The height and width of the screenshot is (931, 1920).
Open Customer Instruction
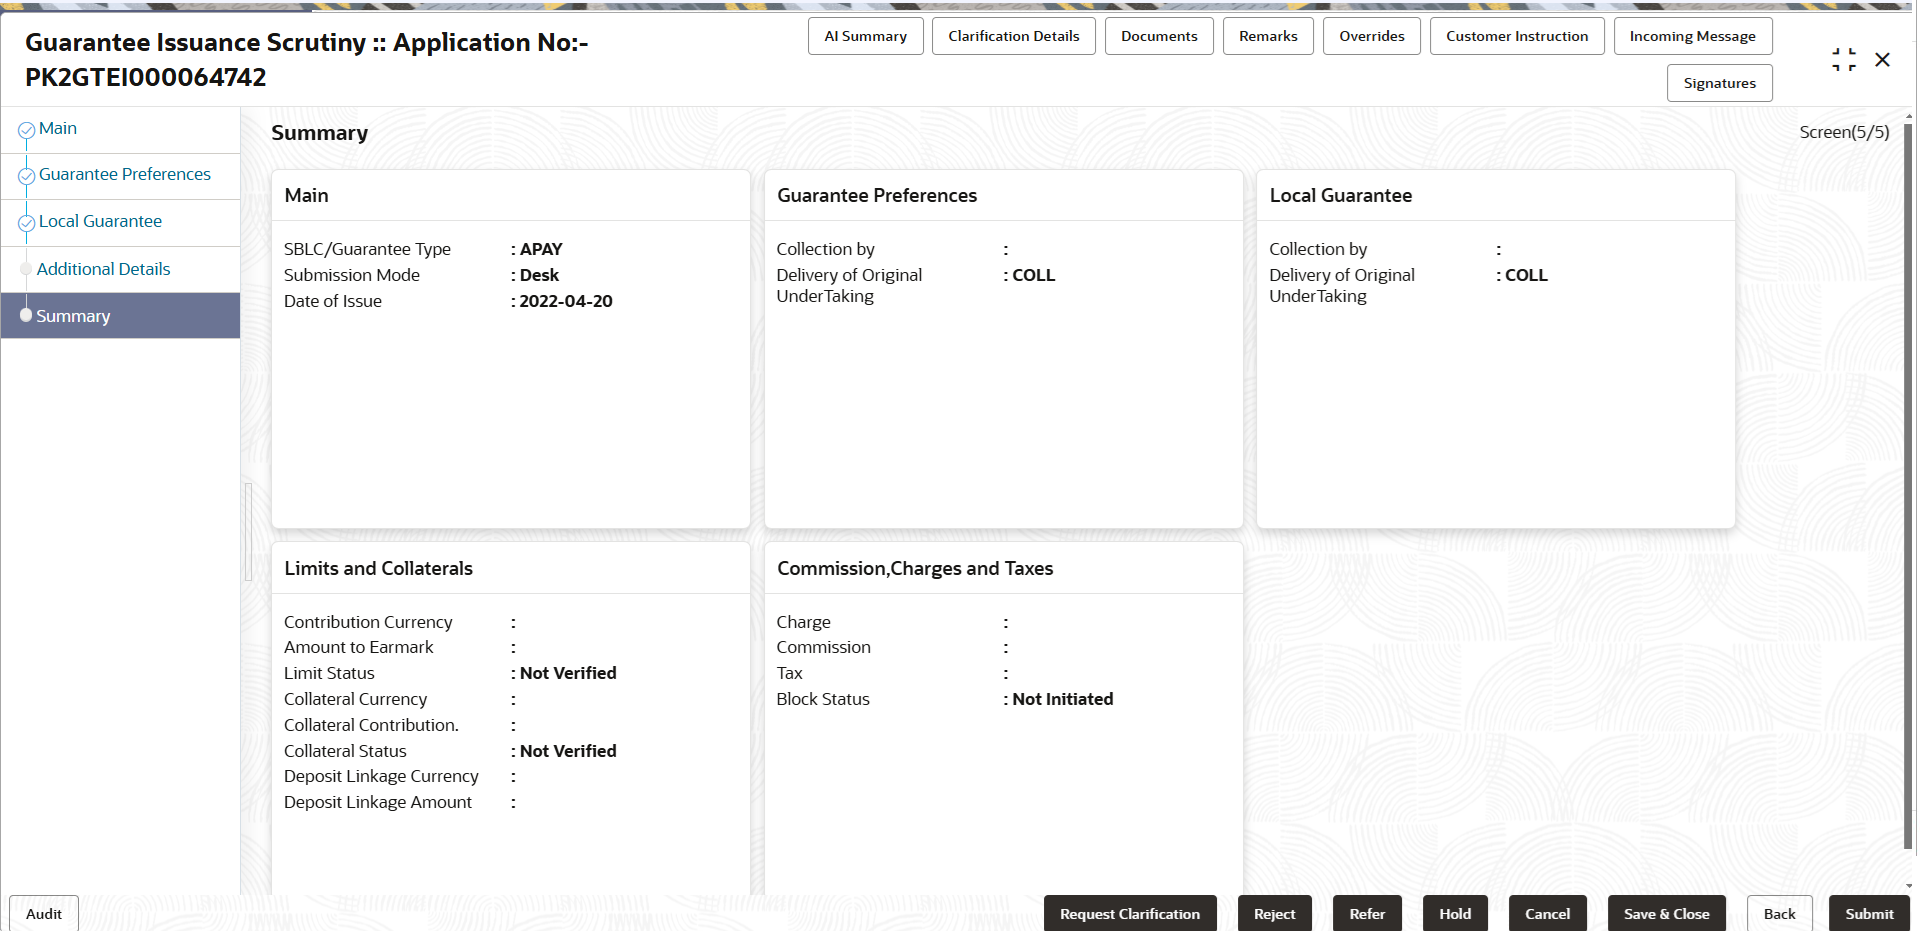pyautogui.click(x=1516, y=36)
